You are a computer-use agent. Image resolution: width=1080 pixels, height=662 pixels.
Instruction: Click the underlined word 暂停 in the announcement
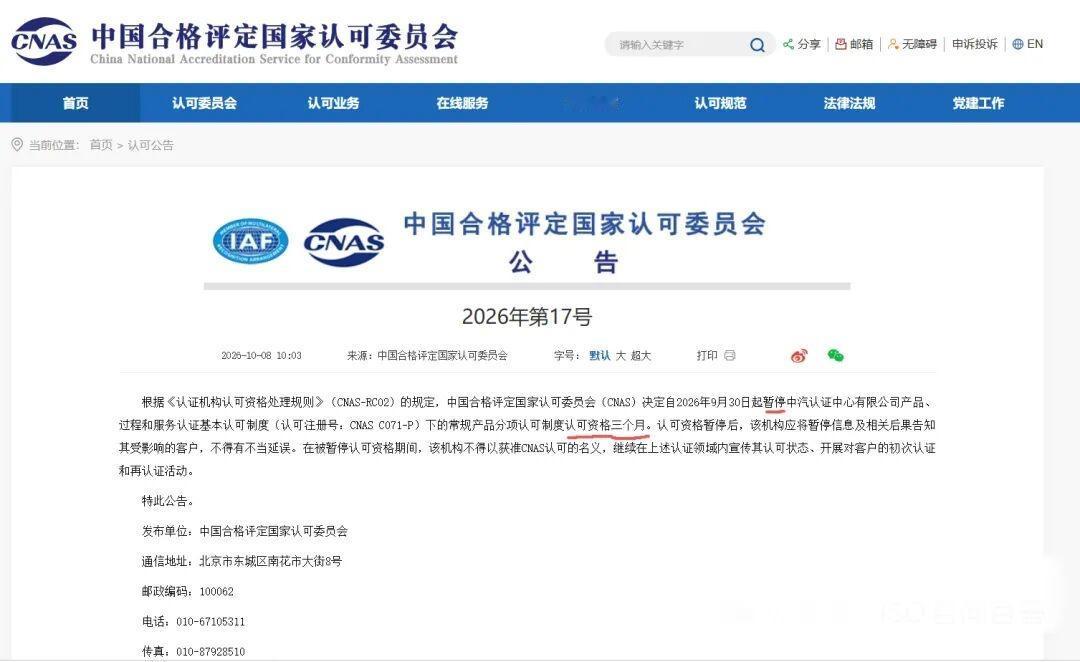pos(775,402)
